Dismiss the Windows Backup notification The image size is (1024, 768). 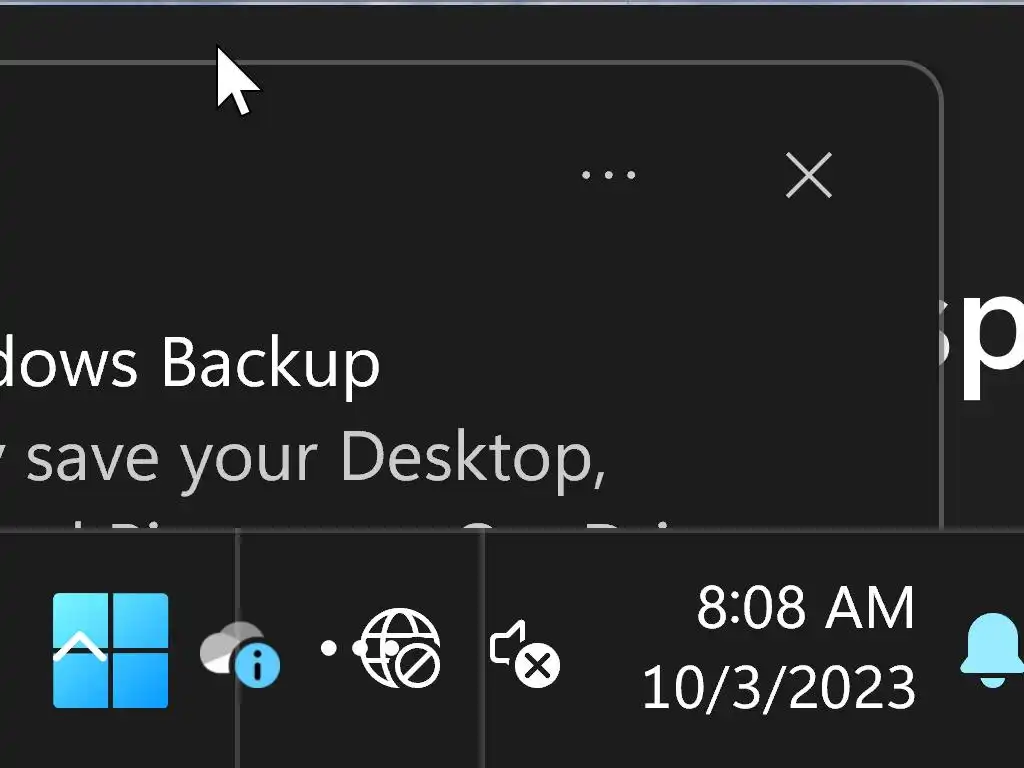[x=808, y=177]
